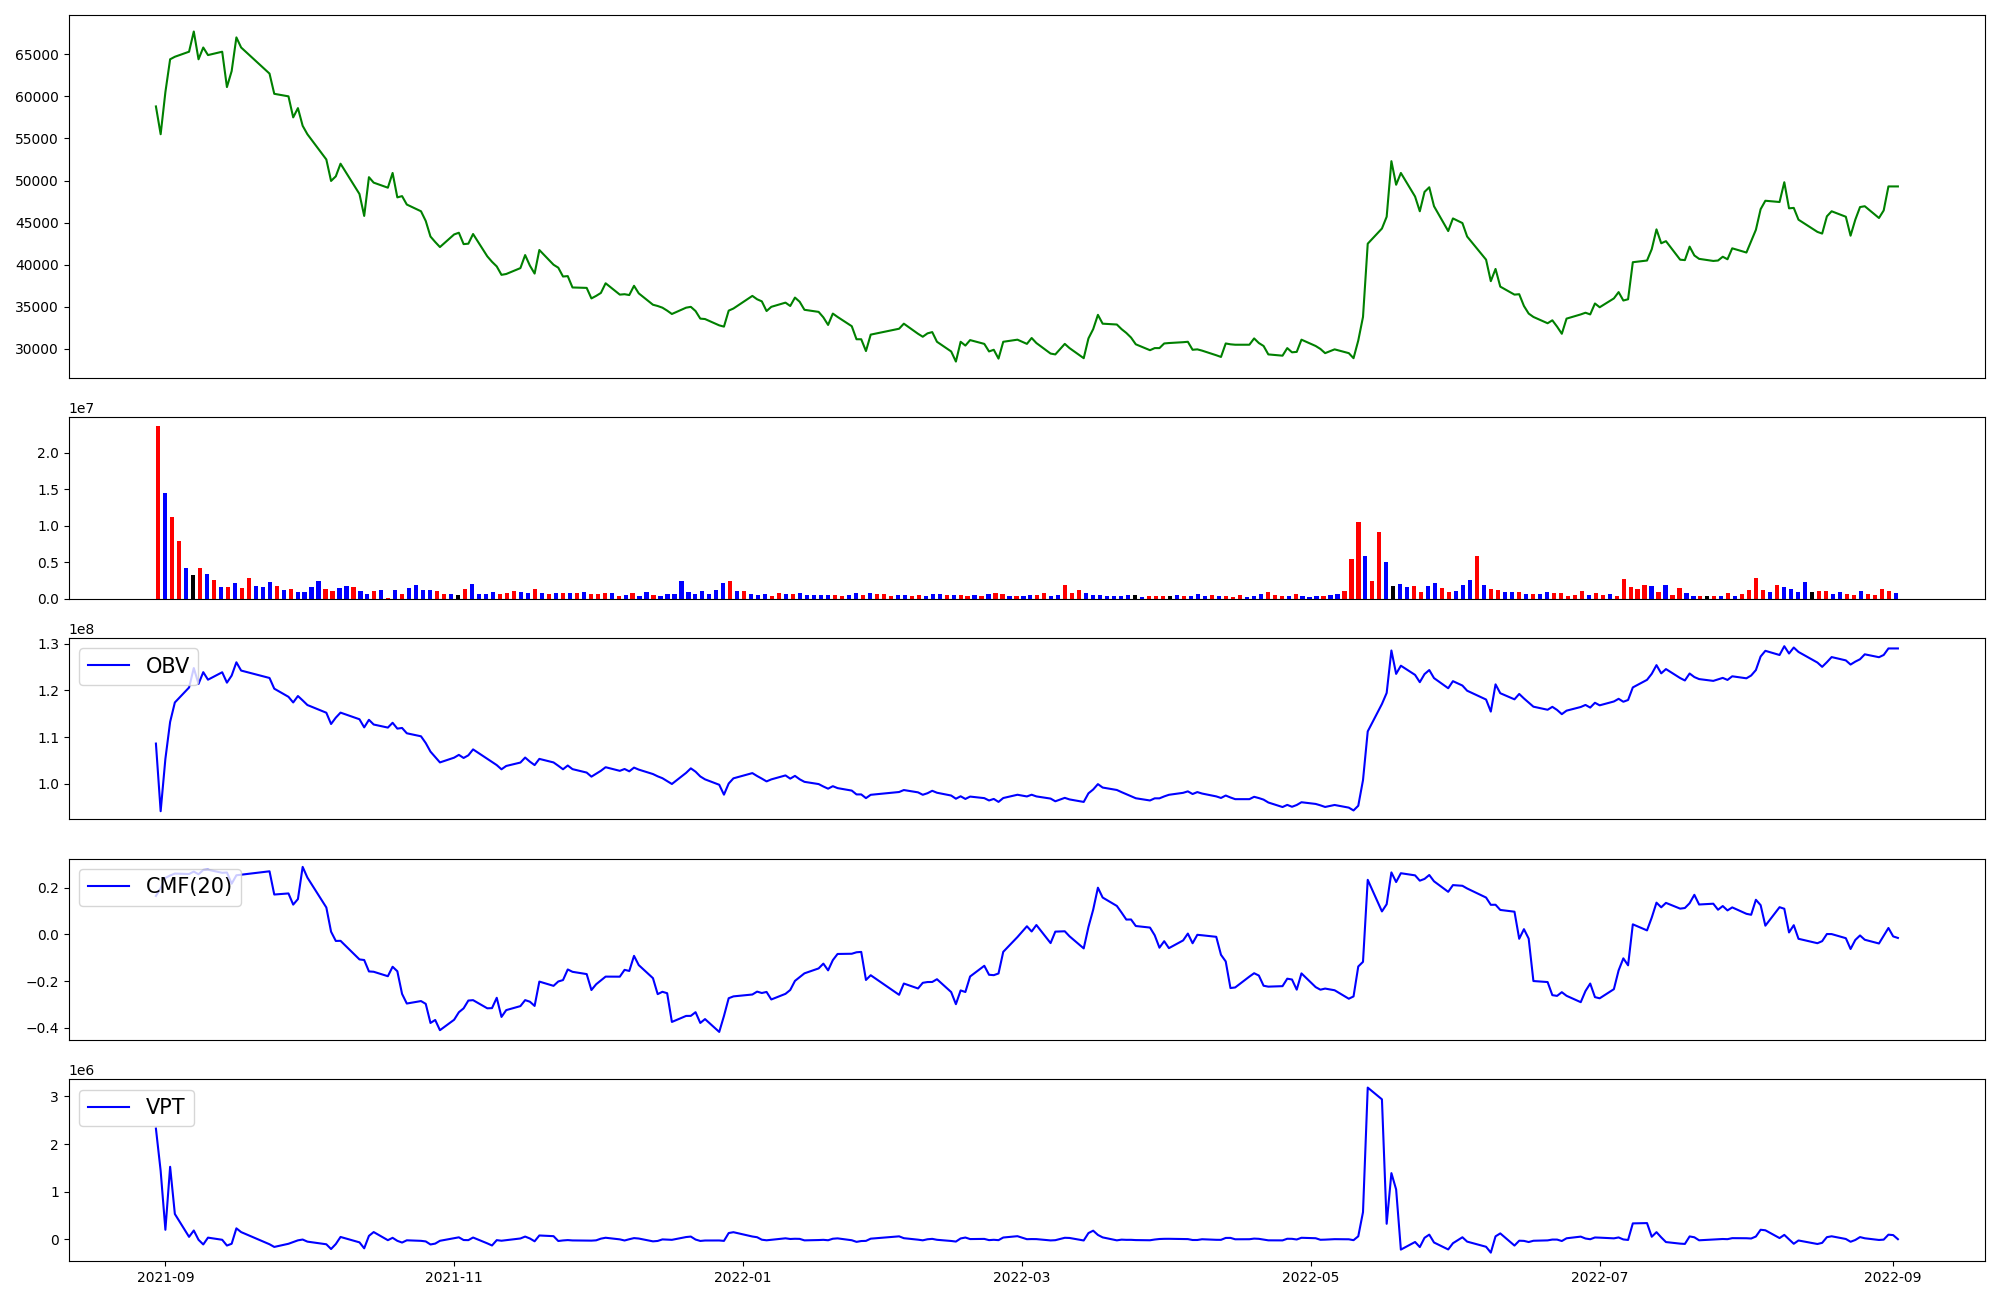Click the 30000 price axis tick label
Viewport: 2000px width, 1300px height.
(x=36, y=350)
